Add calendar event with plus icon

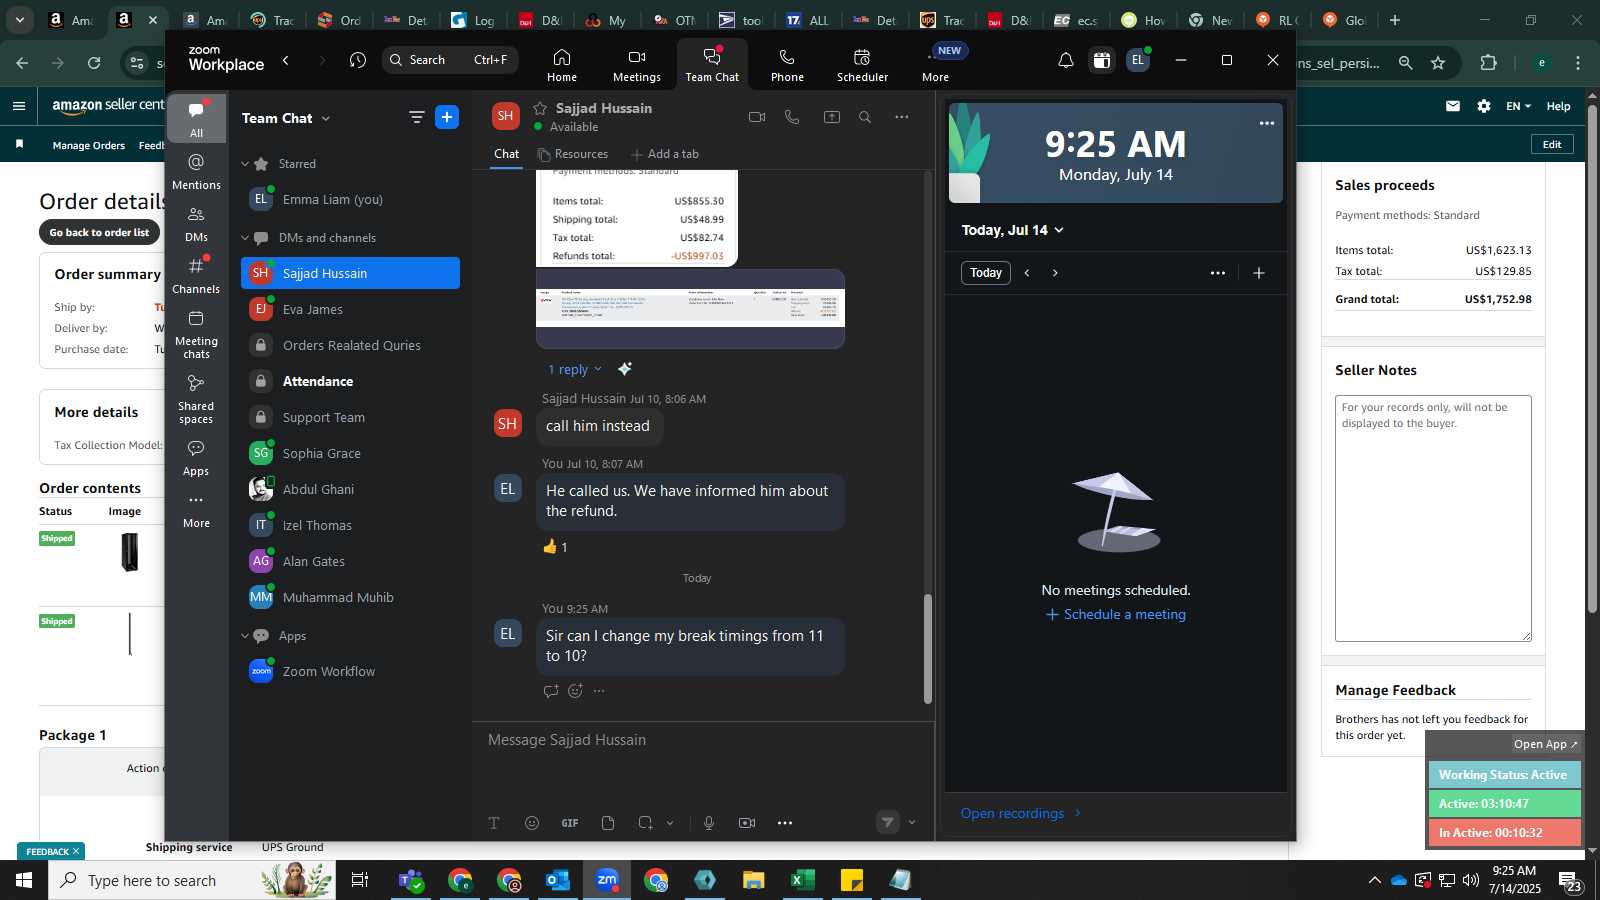[1259, 273]
